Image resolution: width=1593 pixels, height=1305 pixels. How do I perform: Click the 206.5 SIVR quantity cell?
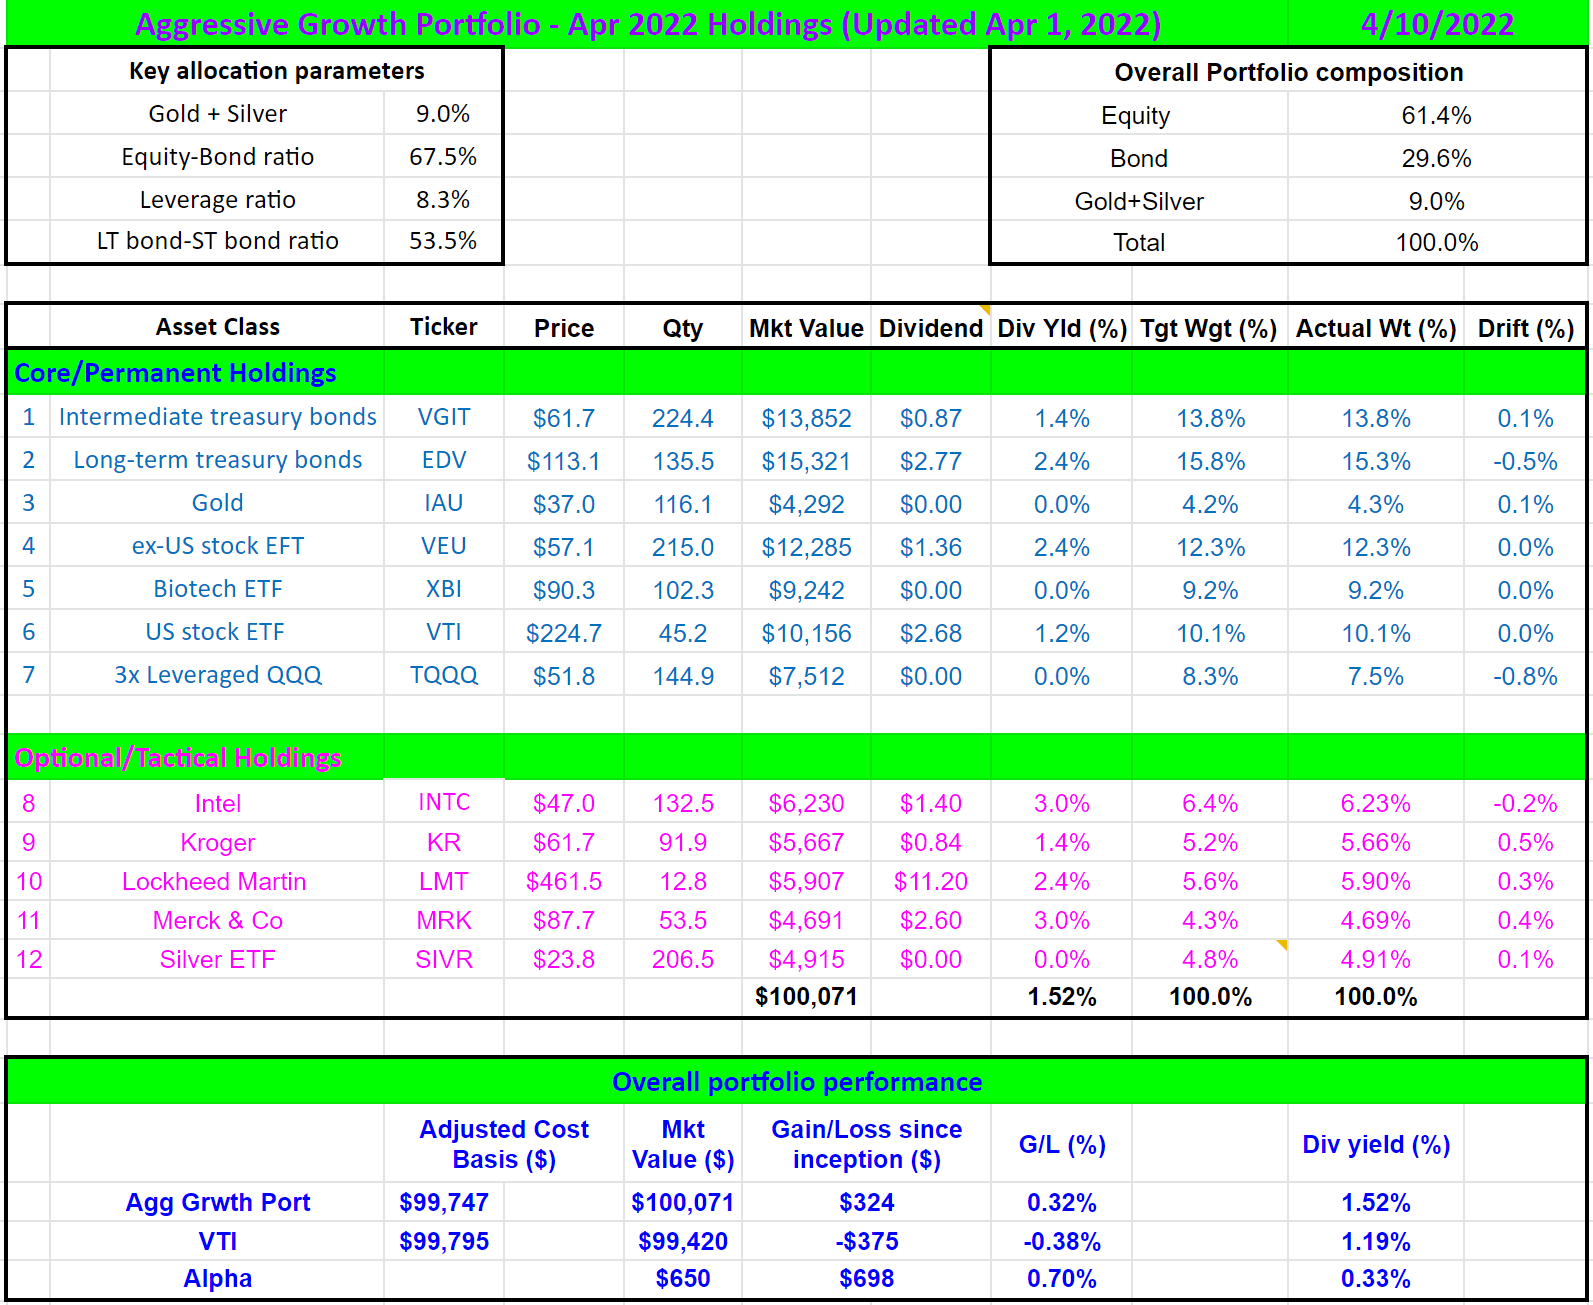pyautogui.click(x=683, y=960)
